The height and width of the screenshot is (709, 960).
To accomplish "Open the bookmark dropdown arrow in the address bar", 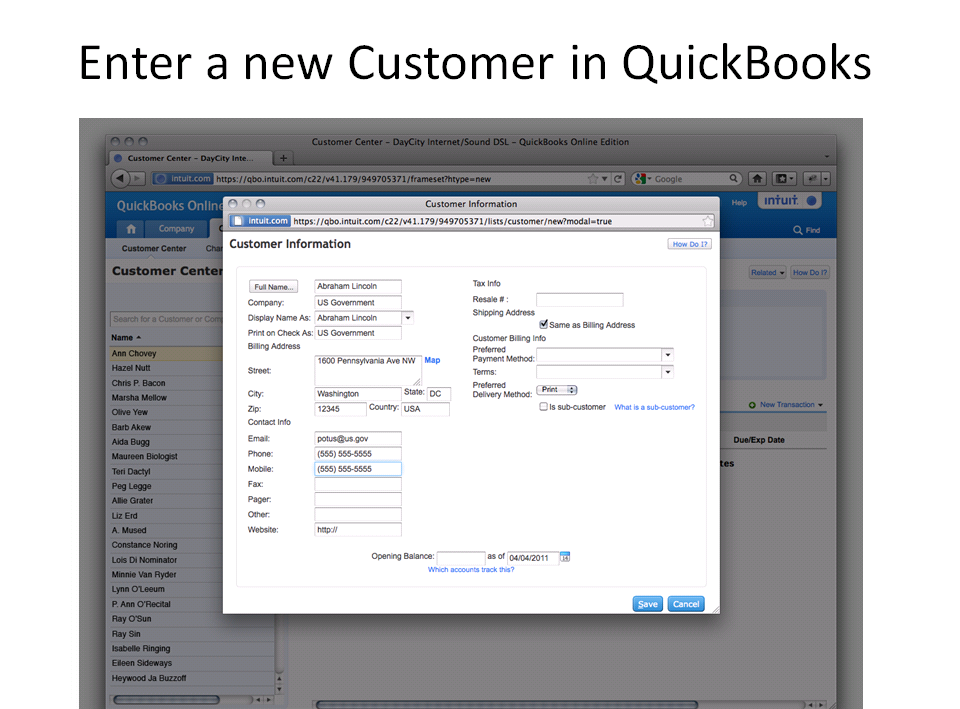I will coord(604,179).
